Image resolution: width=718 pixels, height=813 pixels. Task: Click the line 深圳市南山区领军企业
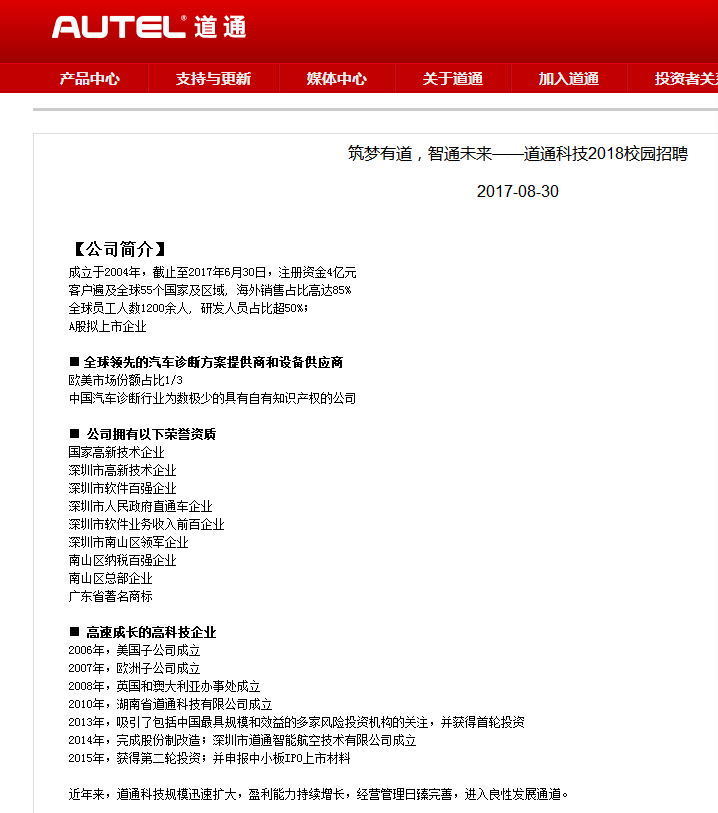[x=128, y=543]
